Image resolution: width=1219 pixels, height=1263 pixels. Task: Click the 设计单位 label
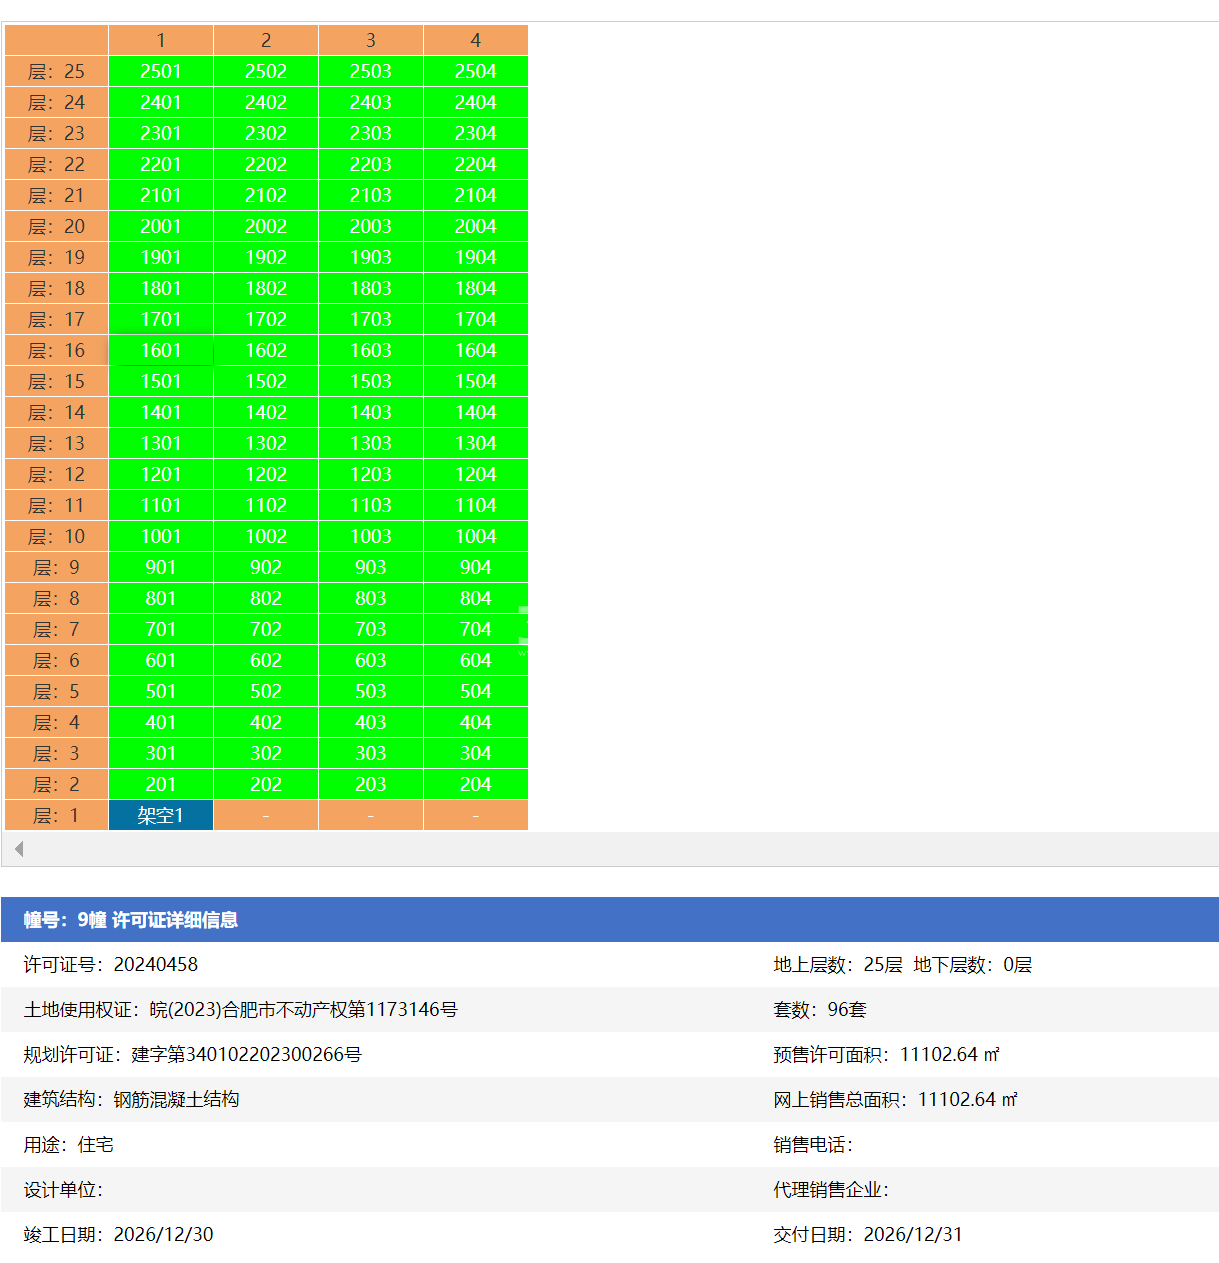pos(64,1190)
